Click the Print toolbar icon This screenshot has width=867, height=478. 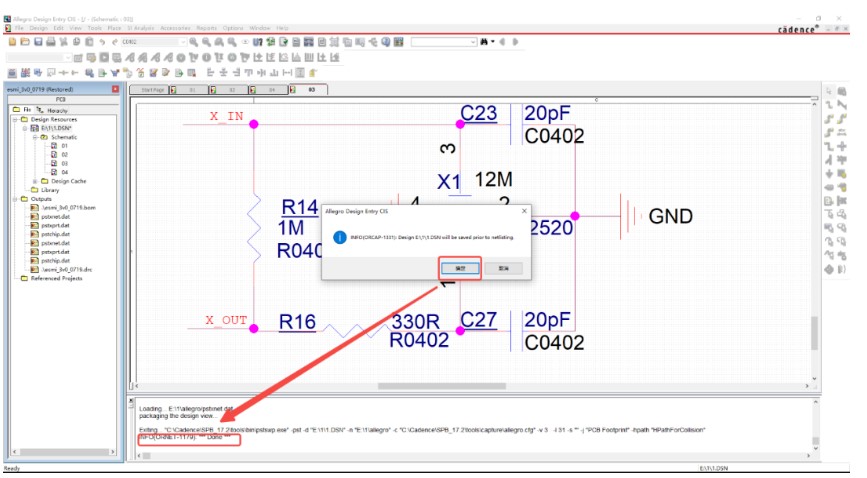[51, 42]
